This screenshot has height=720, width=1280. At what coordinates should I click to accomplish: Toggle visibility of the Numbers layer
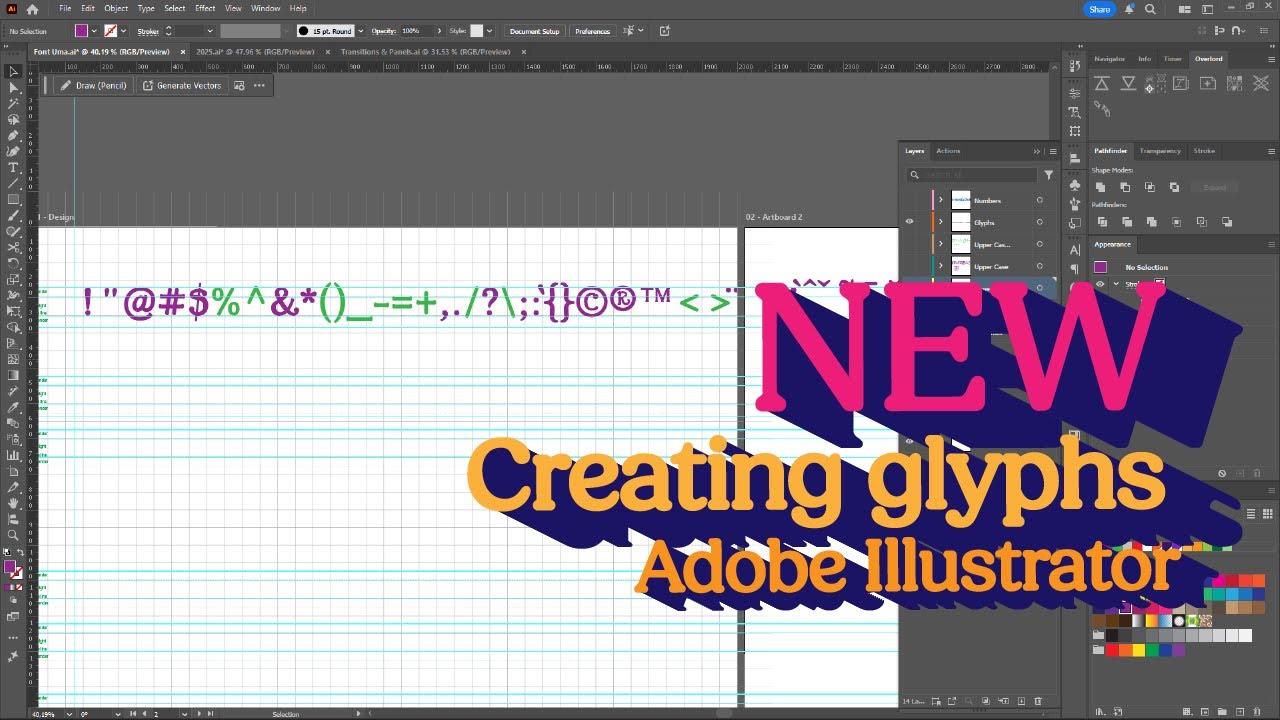click(x=910, y=200)
